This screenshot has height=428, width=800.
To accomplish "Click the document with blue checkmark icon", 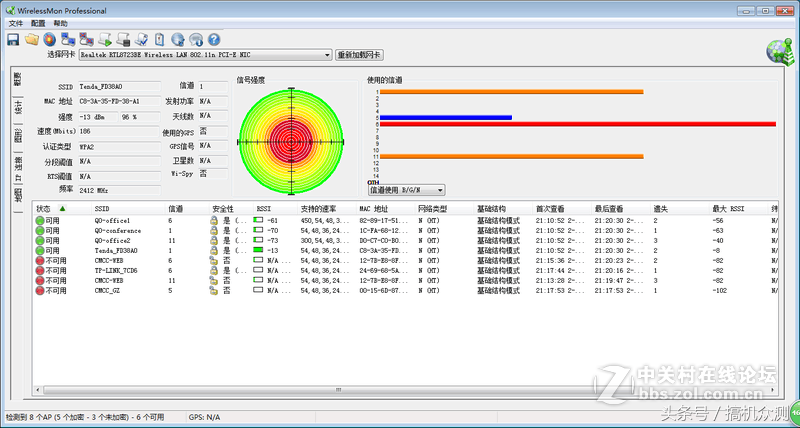I will (x=141, y=39).
